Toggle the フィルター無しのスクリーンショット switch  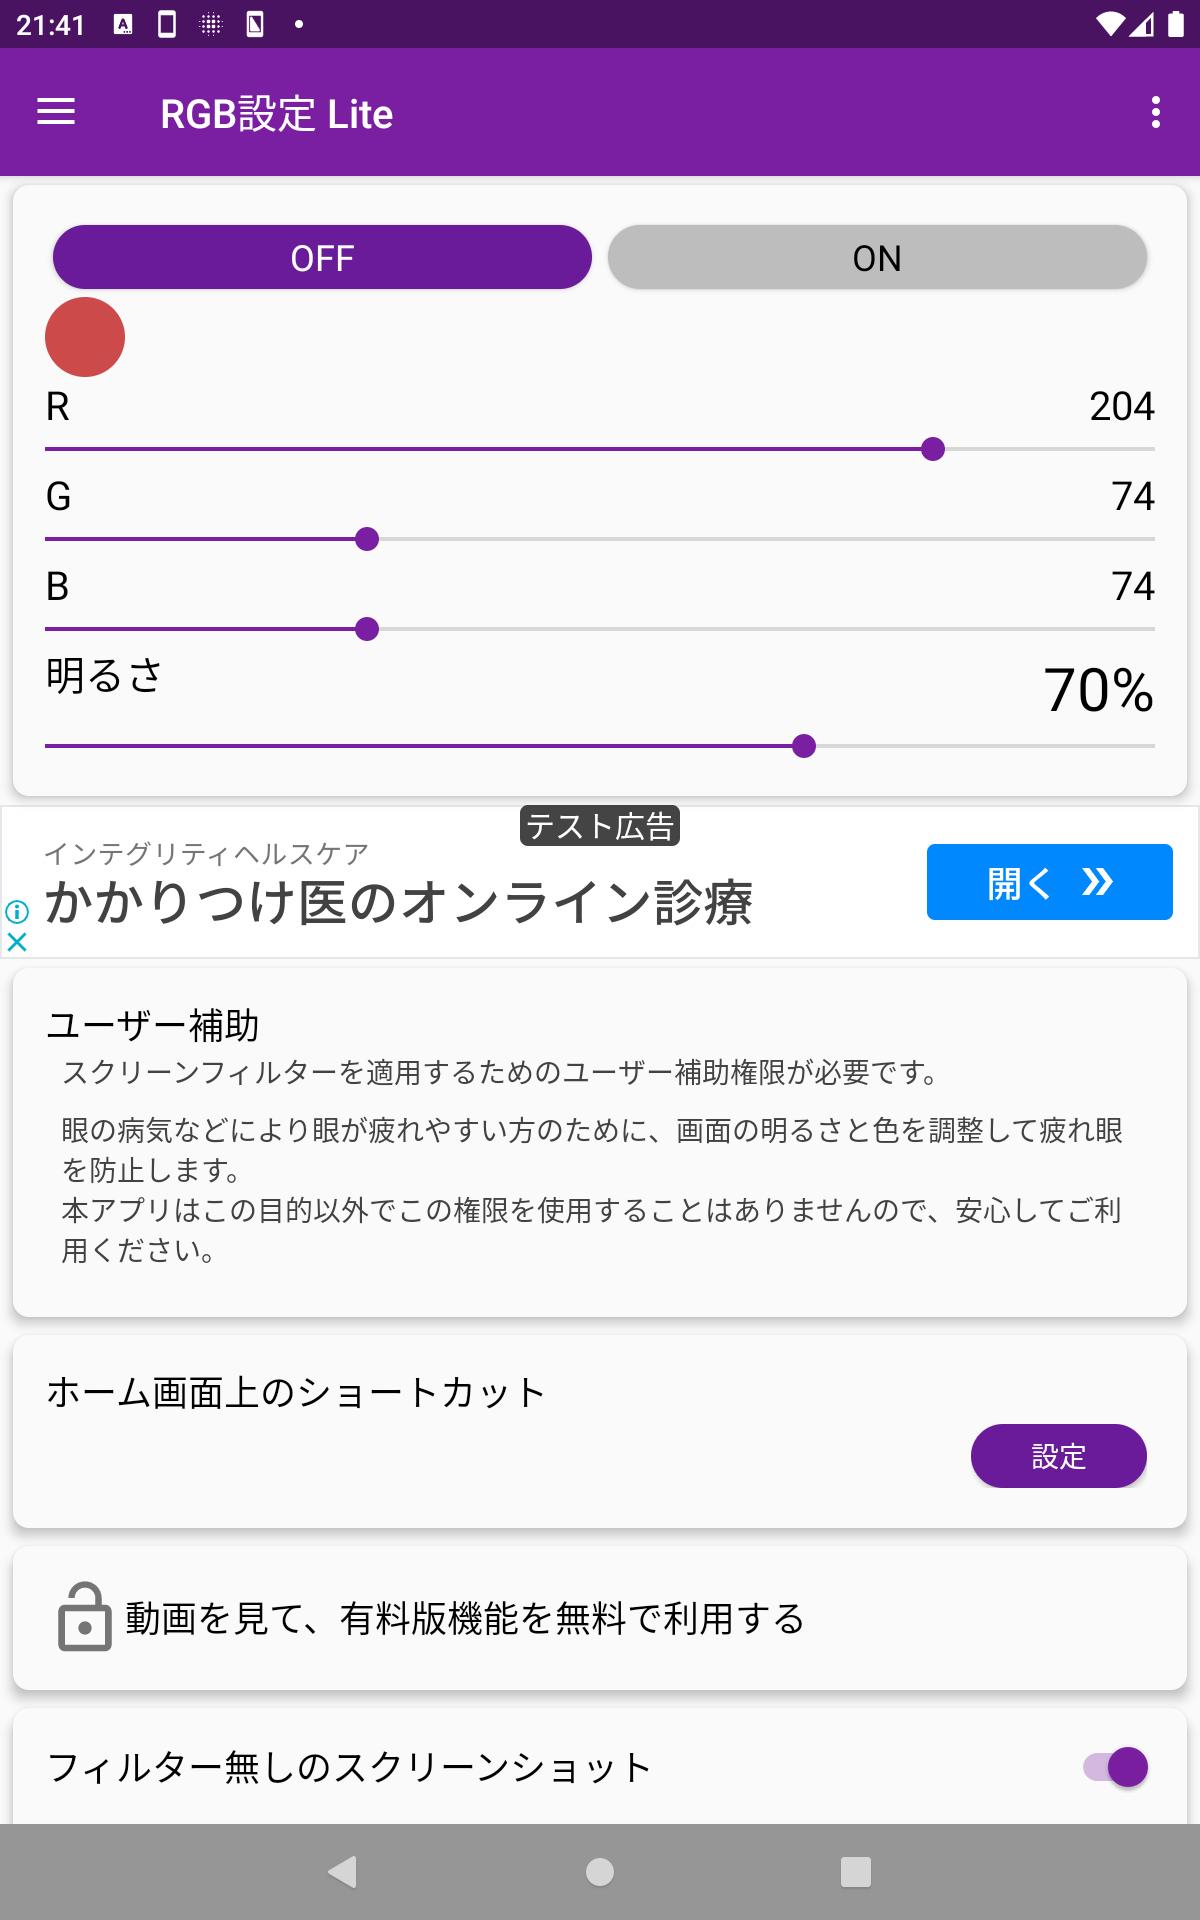(x=1115, y=1767)
